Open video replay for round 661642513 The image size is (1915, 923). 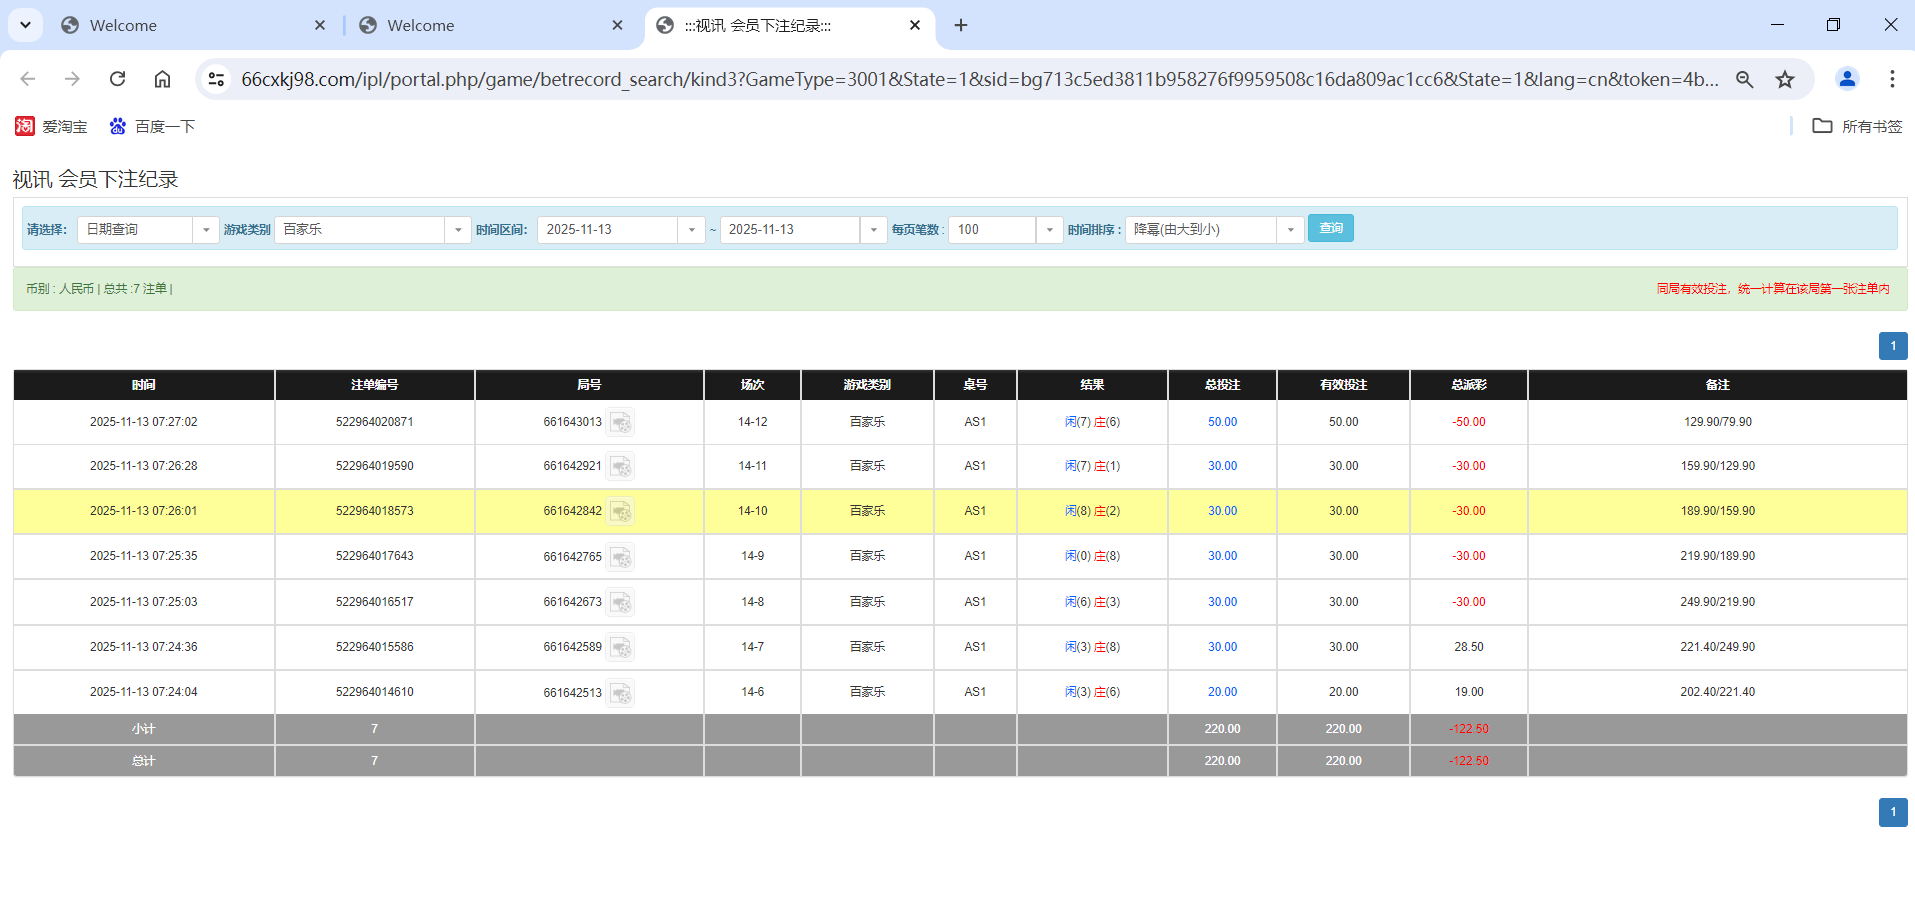click(x=622, y=692)
